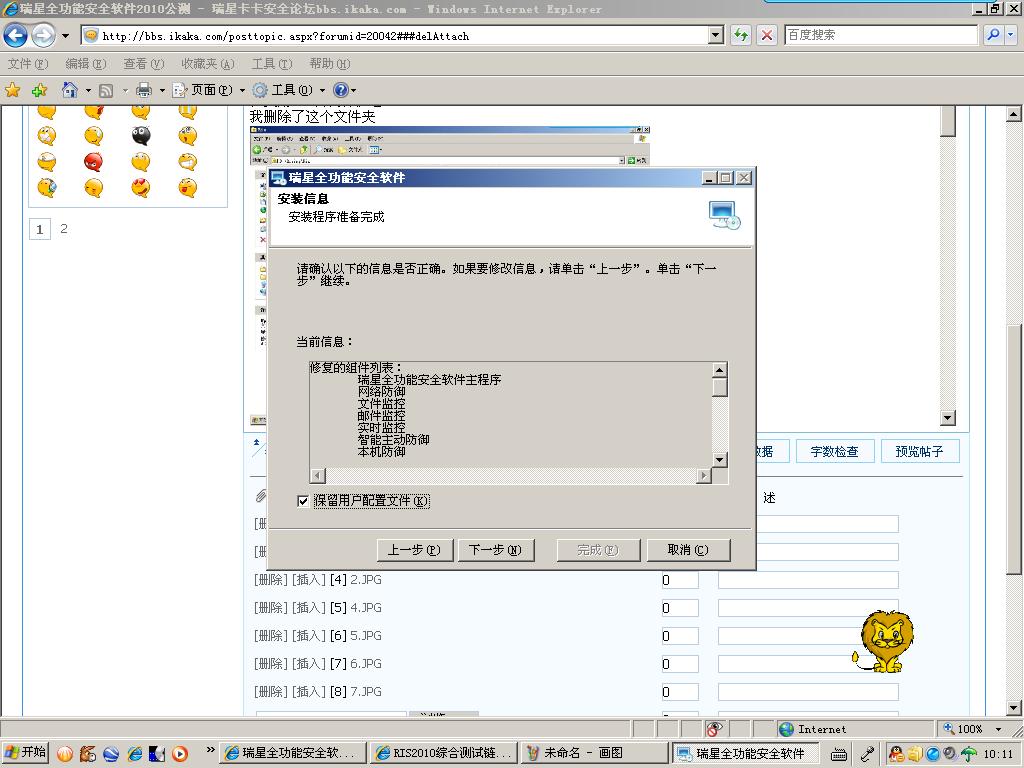Click [删除] for attachment 6.JPG
The height and width of the screenshot is (768, 1024).
(x=270, y=664)
